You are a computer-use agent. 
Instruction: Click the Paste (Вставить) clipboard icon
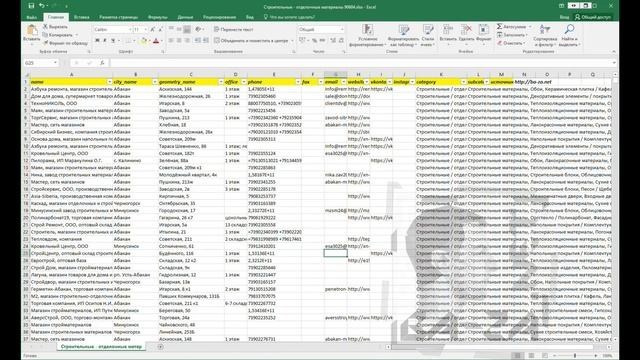[31, 30]
